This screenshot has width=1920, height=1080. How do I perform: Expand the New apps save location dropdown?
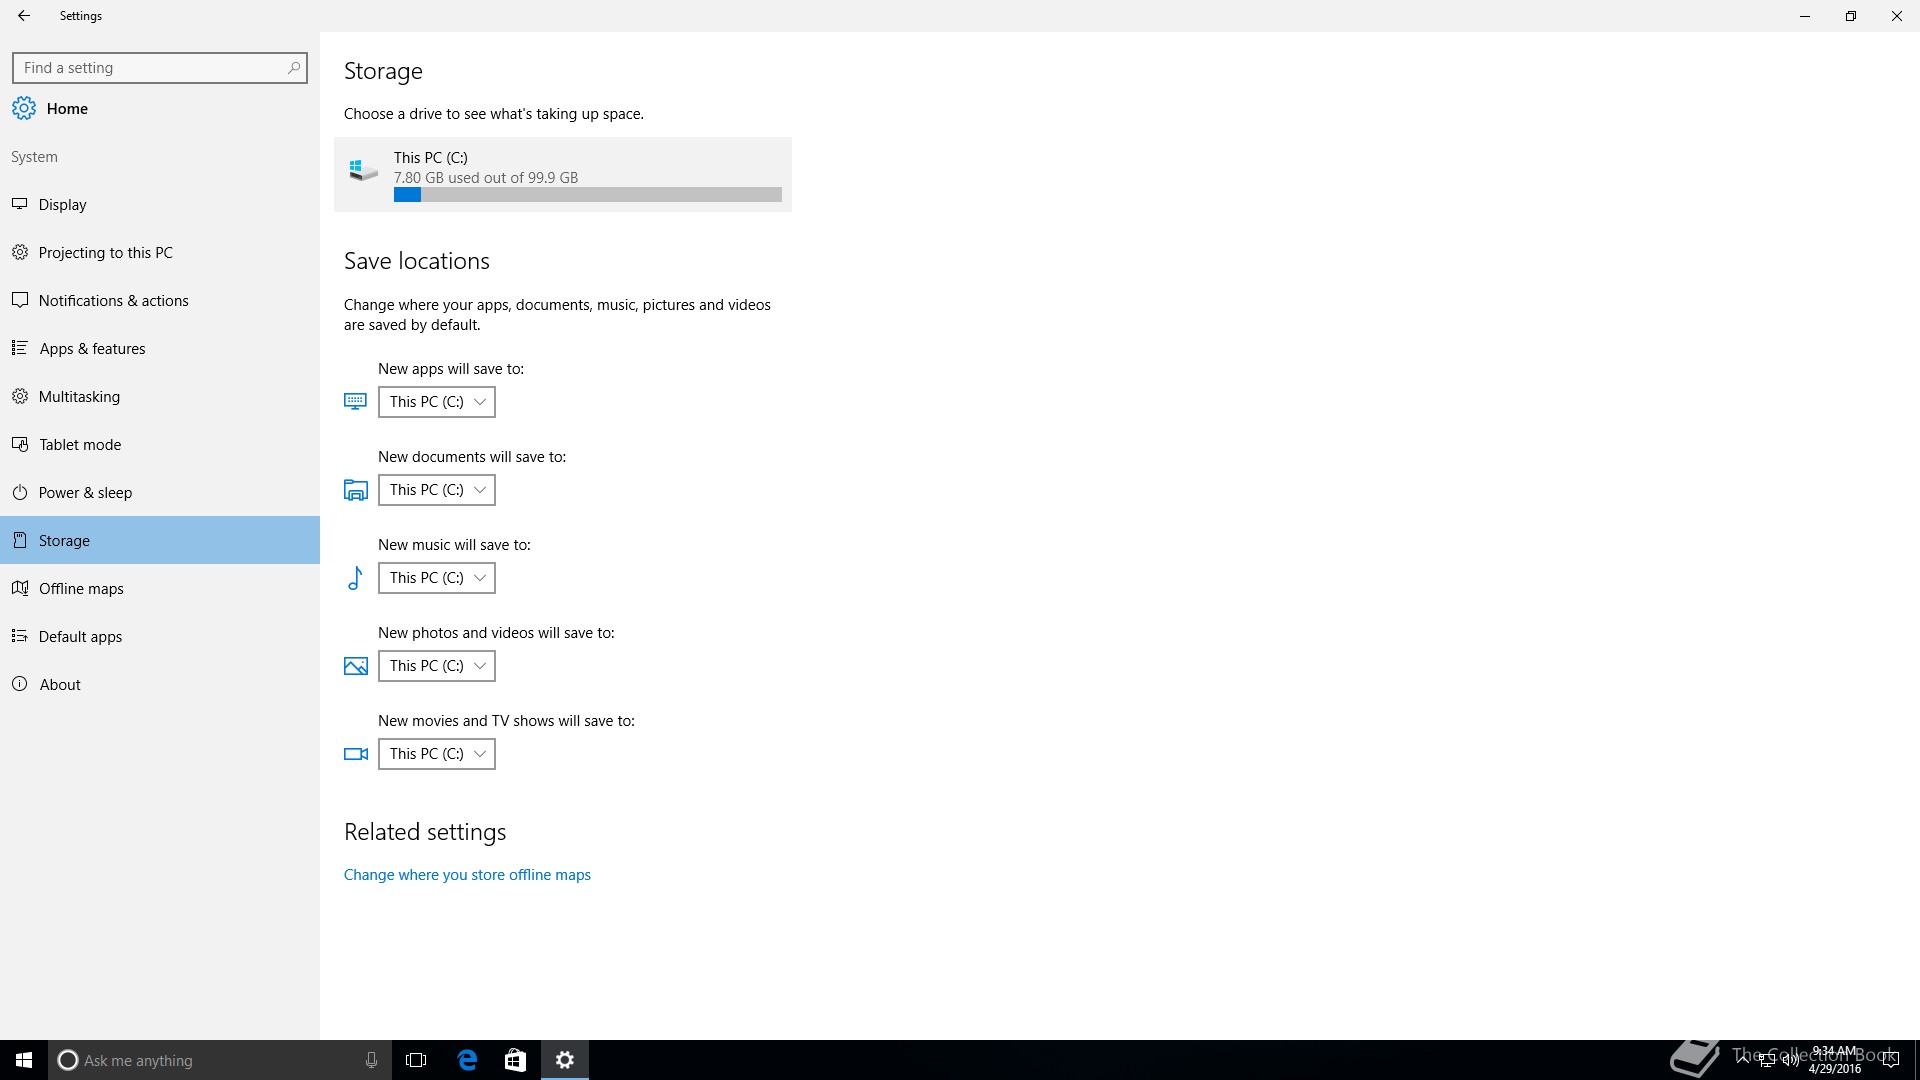click(x=437, y=402)
